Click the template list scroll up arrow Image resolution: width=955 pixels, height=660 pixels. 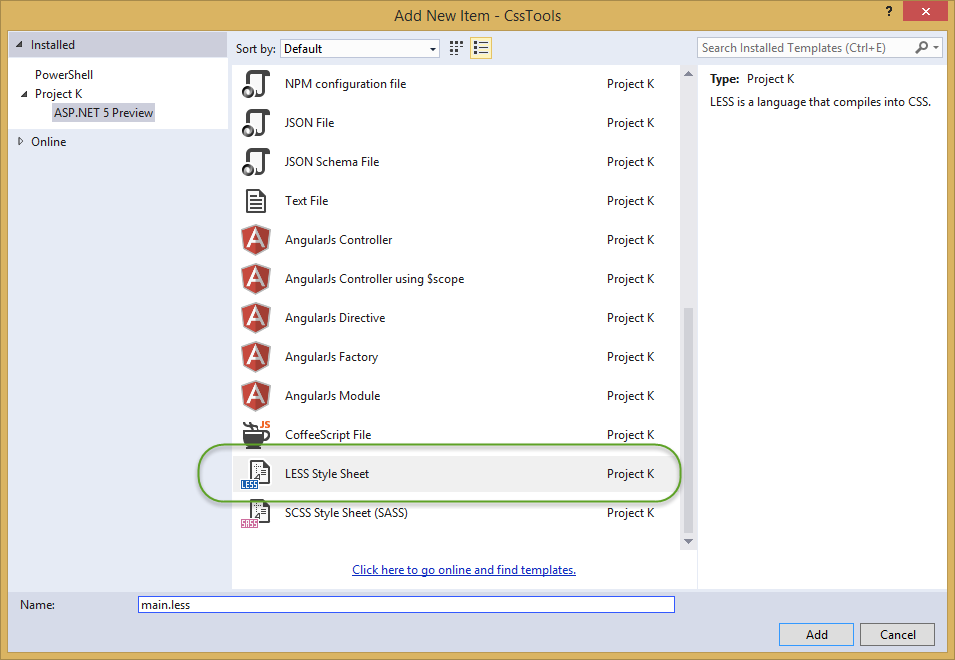[688, 74]
